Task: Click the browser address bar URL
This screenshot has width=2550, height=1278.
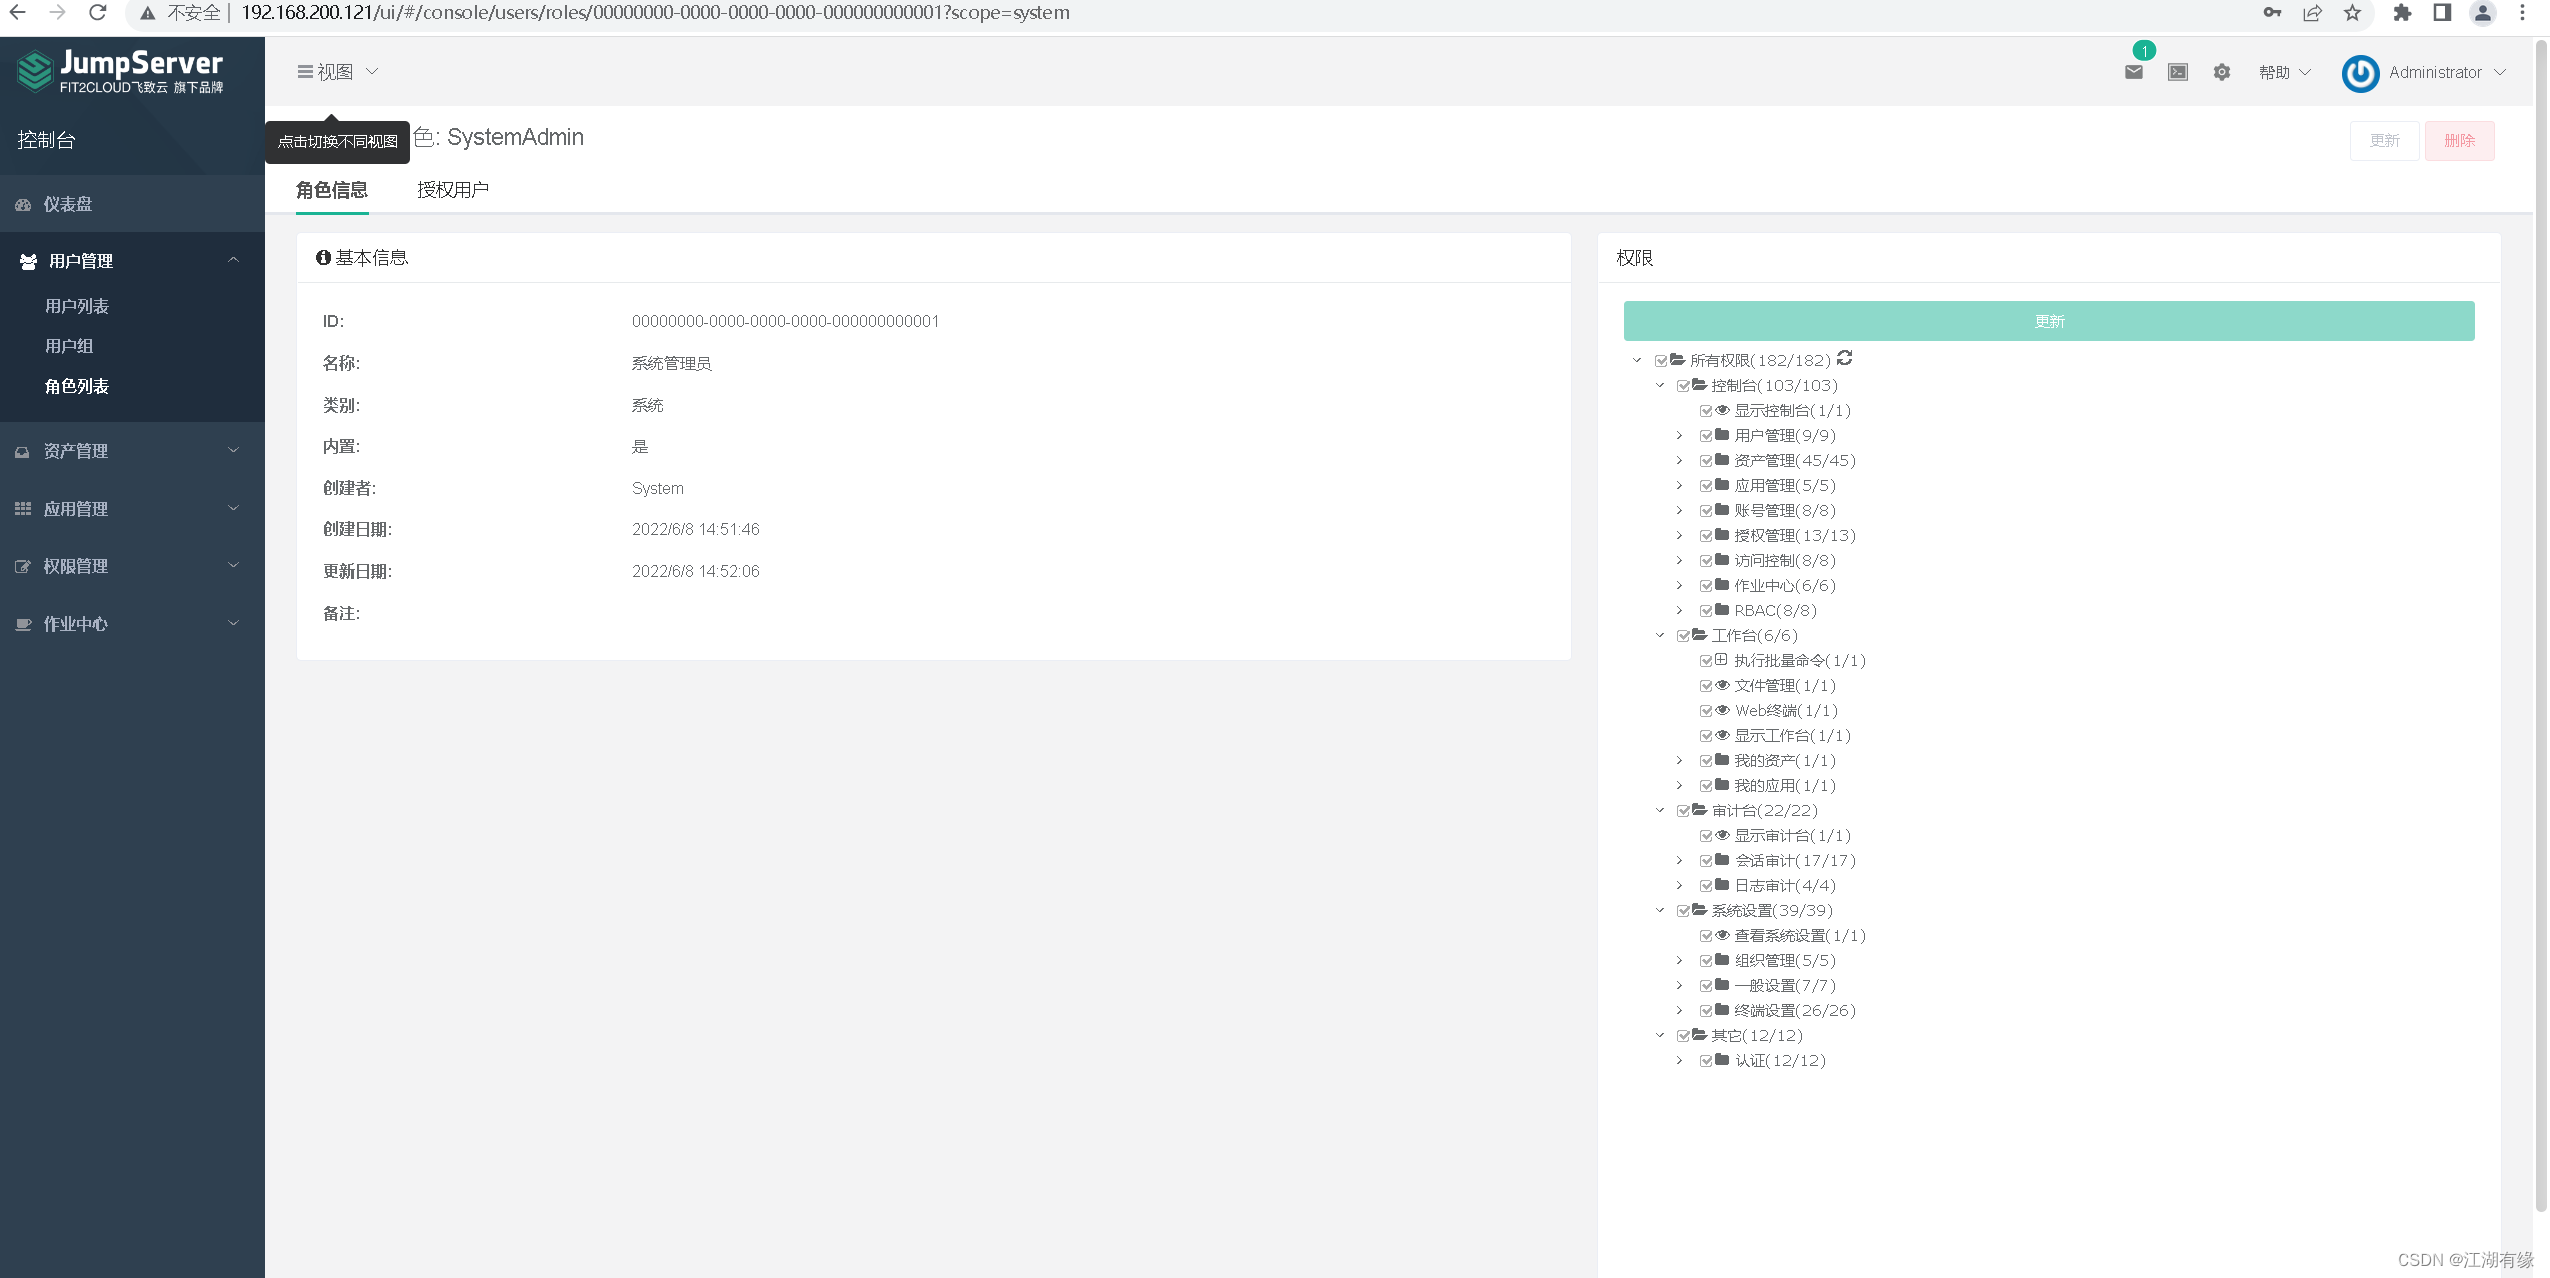Action: (655, 13)
